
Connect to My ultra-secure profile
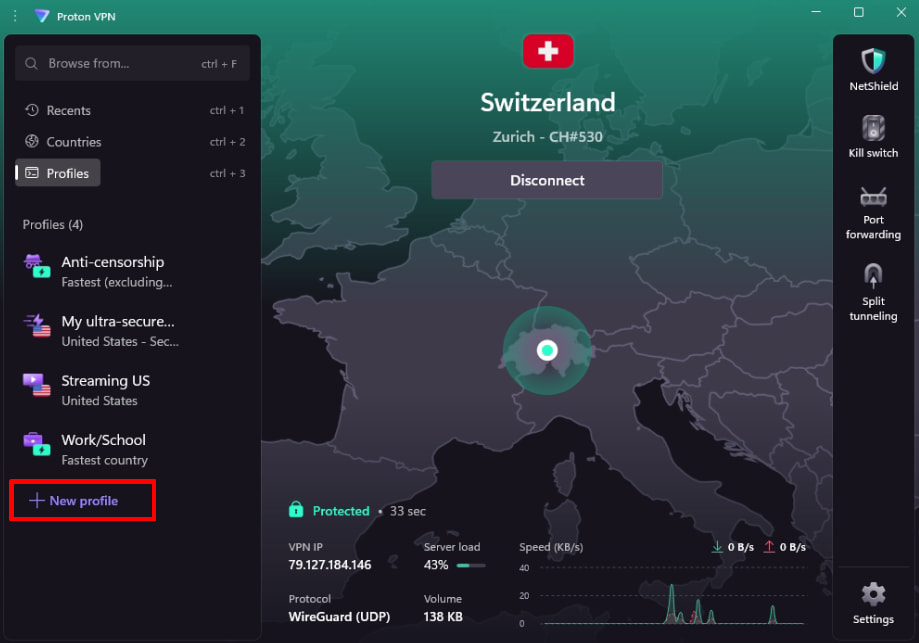(132, 331)
